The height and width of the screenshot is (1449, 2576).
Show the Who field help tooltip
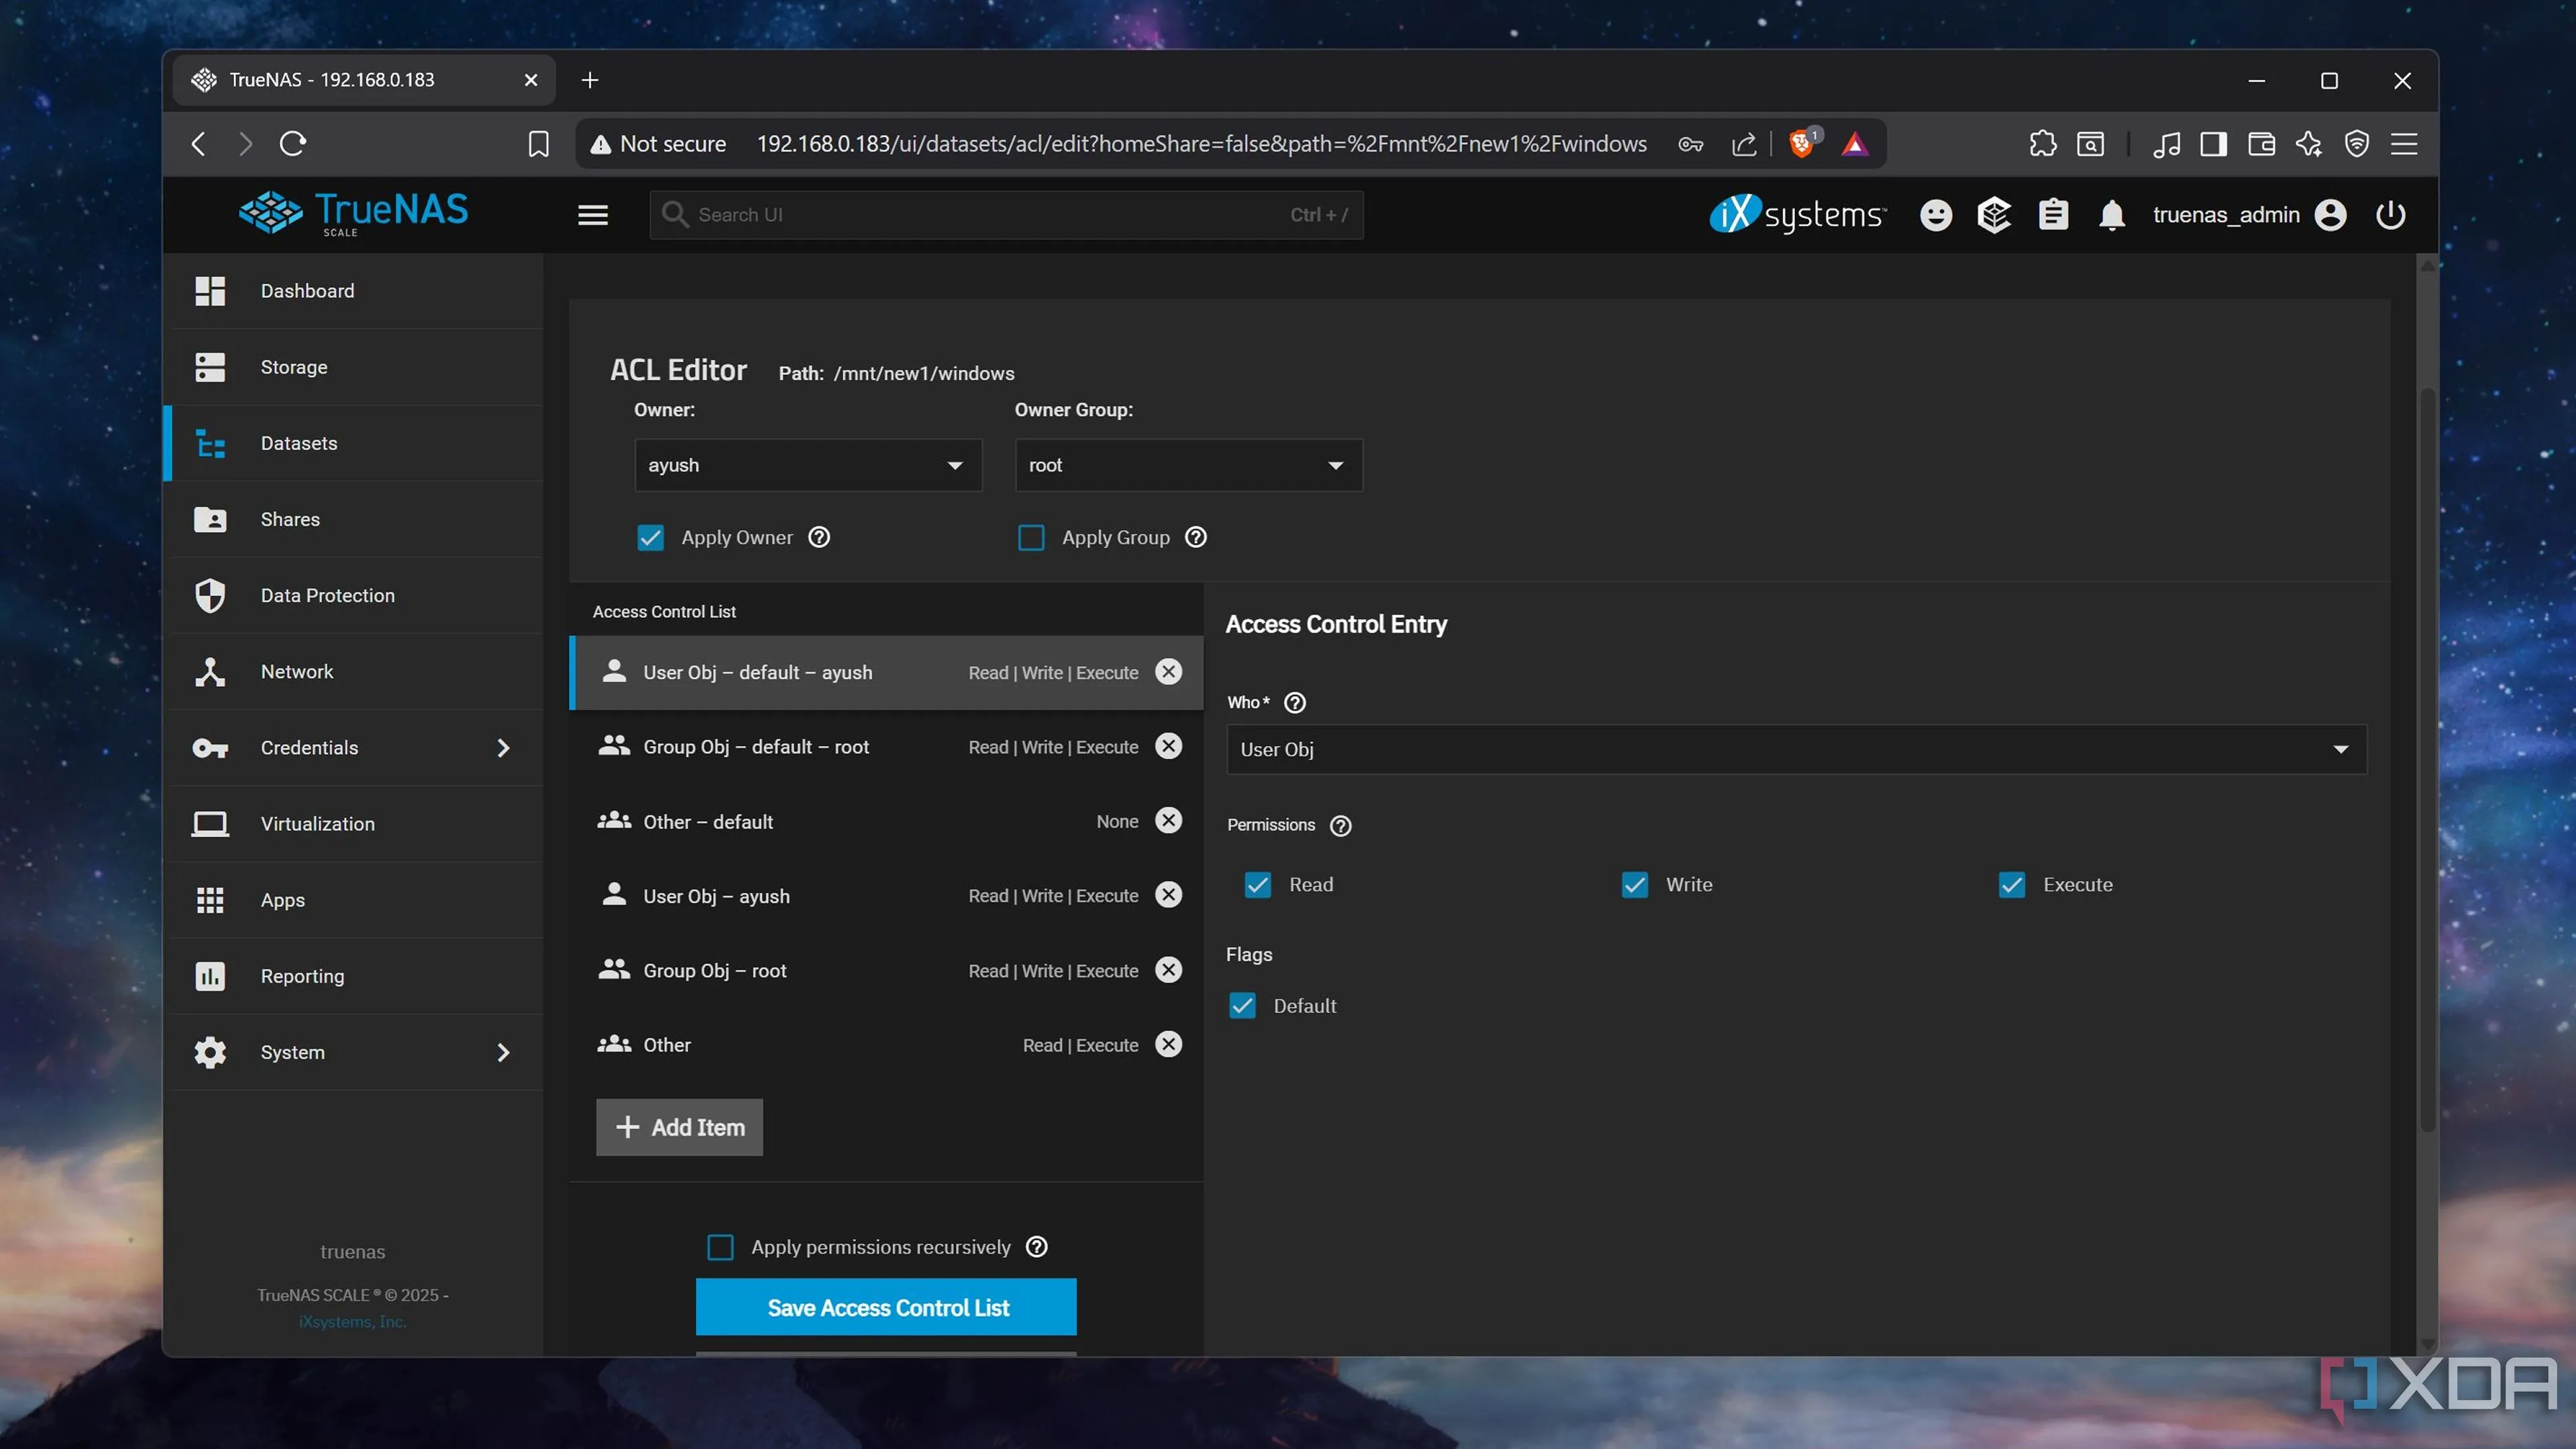pos(1295,703)
